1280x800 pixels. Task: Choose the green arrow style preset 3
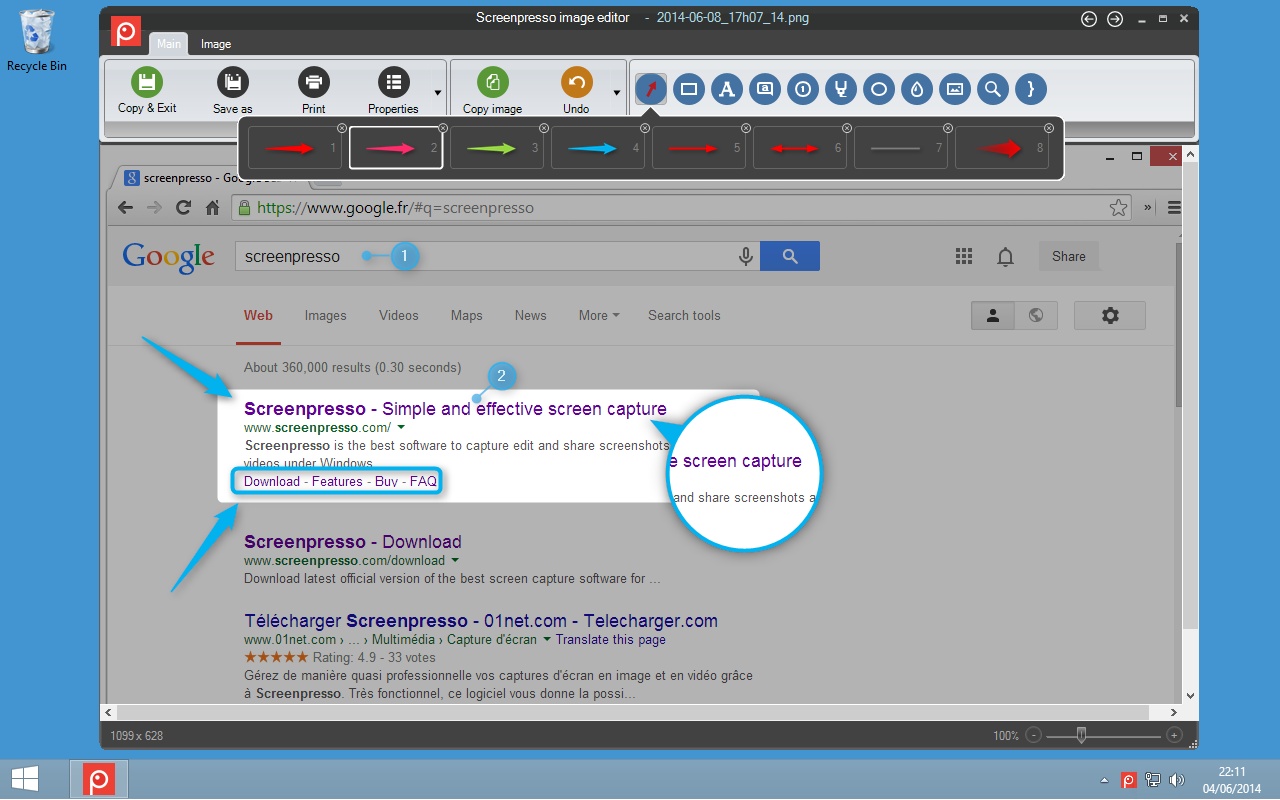point(497,148)
